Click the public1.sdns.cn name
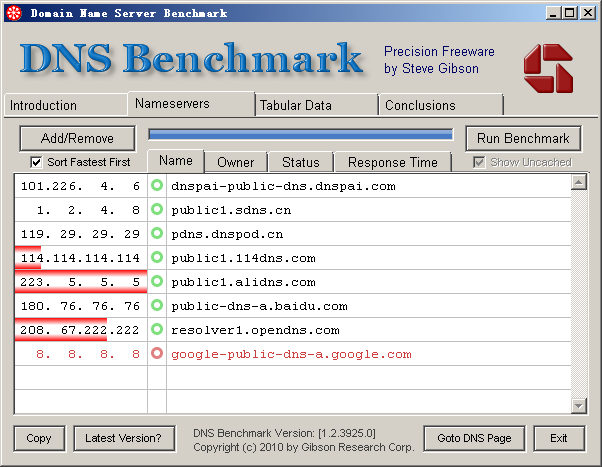The height and width of the screenshot is (467, 602). click(231, 210)
